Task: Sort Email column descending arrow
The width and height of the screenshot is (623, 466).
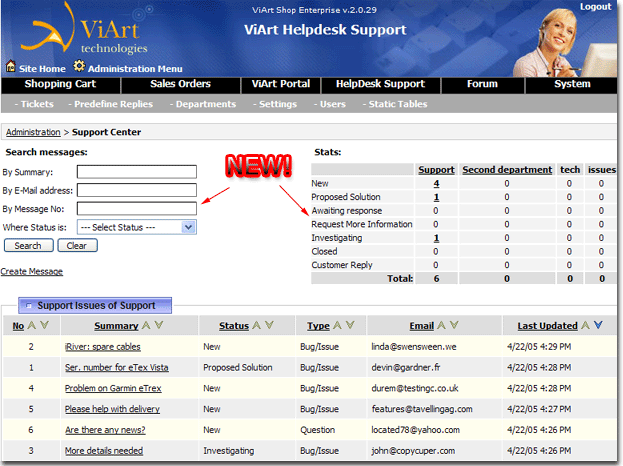Action: (x=454, y=325)
